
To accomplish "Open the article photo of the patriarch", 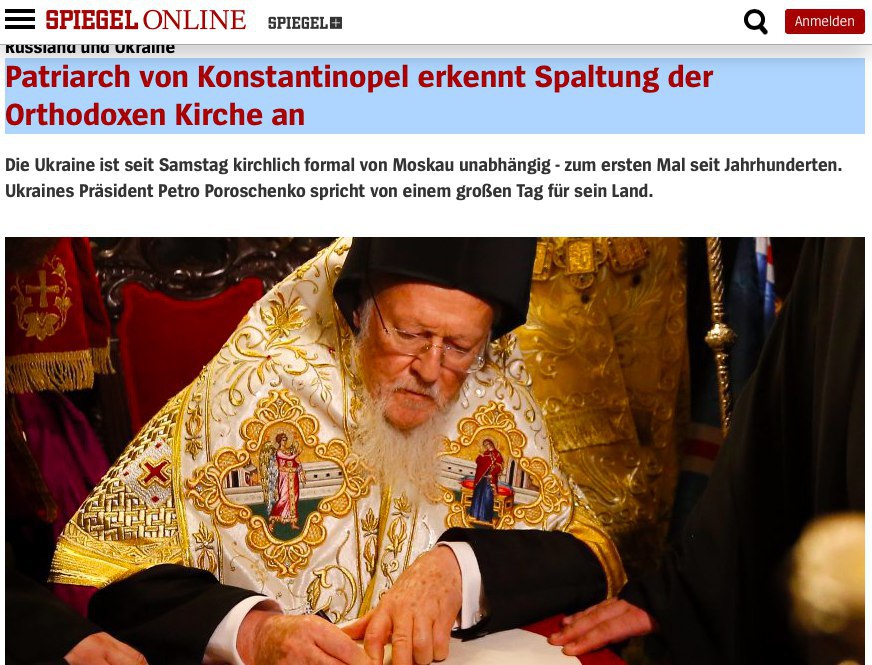I will [435, 451].
